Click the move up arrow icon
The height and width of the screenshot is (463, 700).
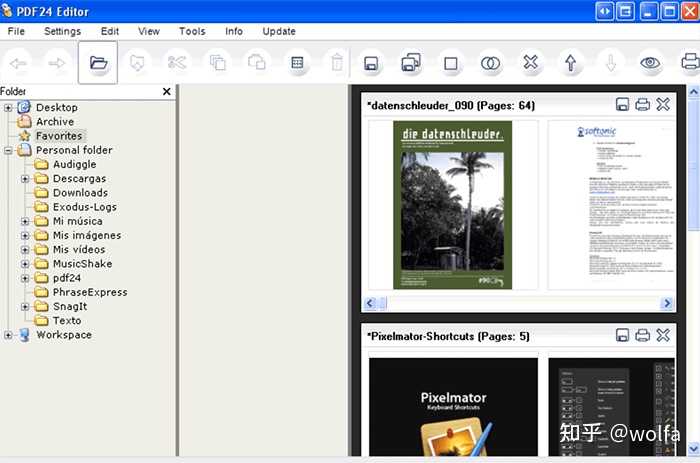(x=570, y=63)
